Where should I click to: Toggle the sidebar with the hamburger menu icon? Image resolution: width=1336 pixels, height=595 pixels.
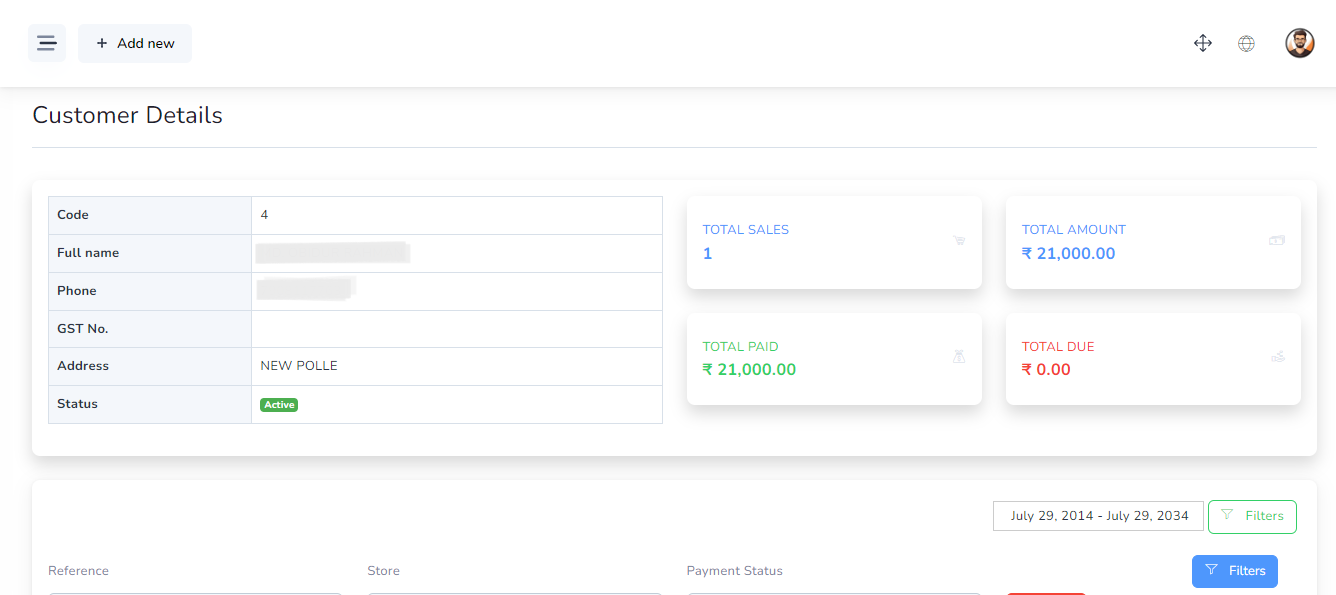click(x=46, y=43)
